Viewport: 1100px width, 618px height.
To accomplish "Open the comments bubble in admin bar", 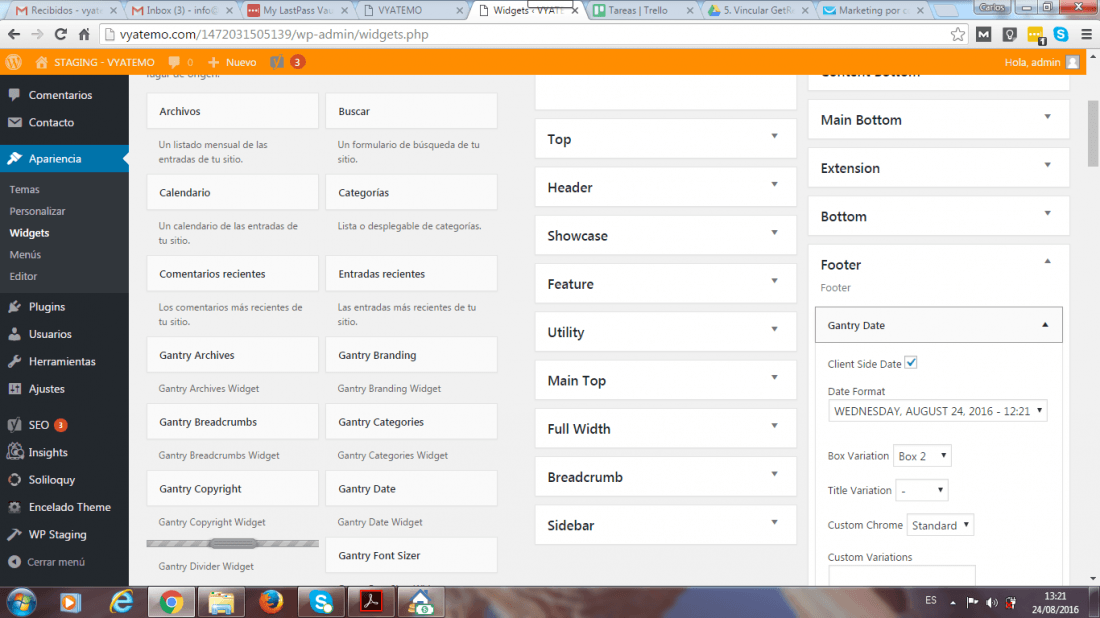I will (x=180, y=62).
